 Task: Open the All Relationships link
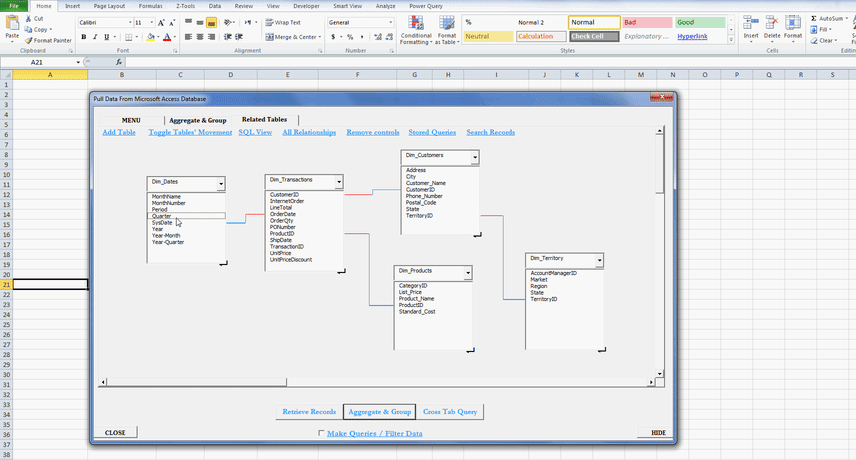click(x=309, y=132)
